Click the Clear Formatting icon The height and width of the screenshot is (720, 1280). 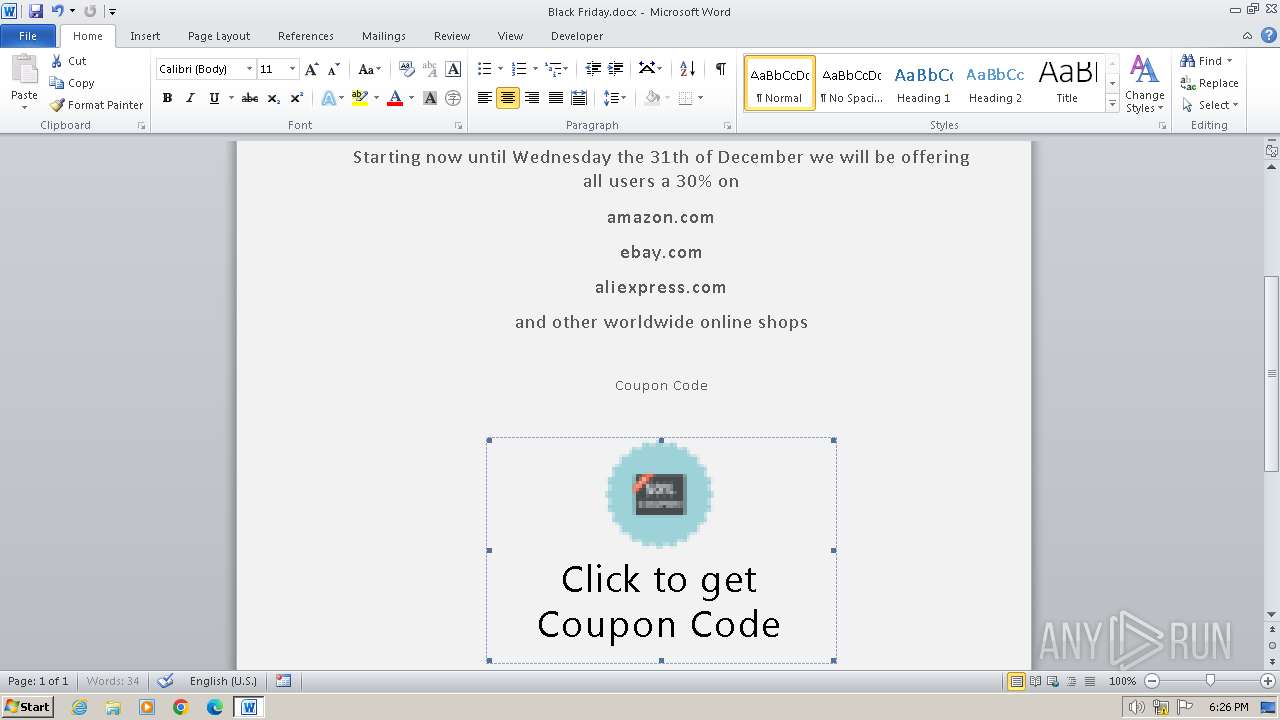[406, 69]
